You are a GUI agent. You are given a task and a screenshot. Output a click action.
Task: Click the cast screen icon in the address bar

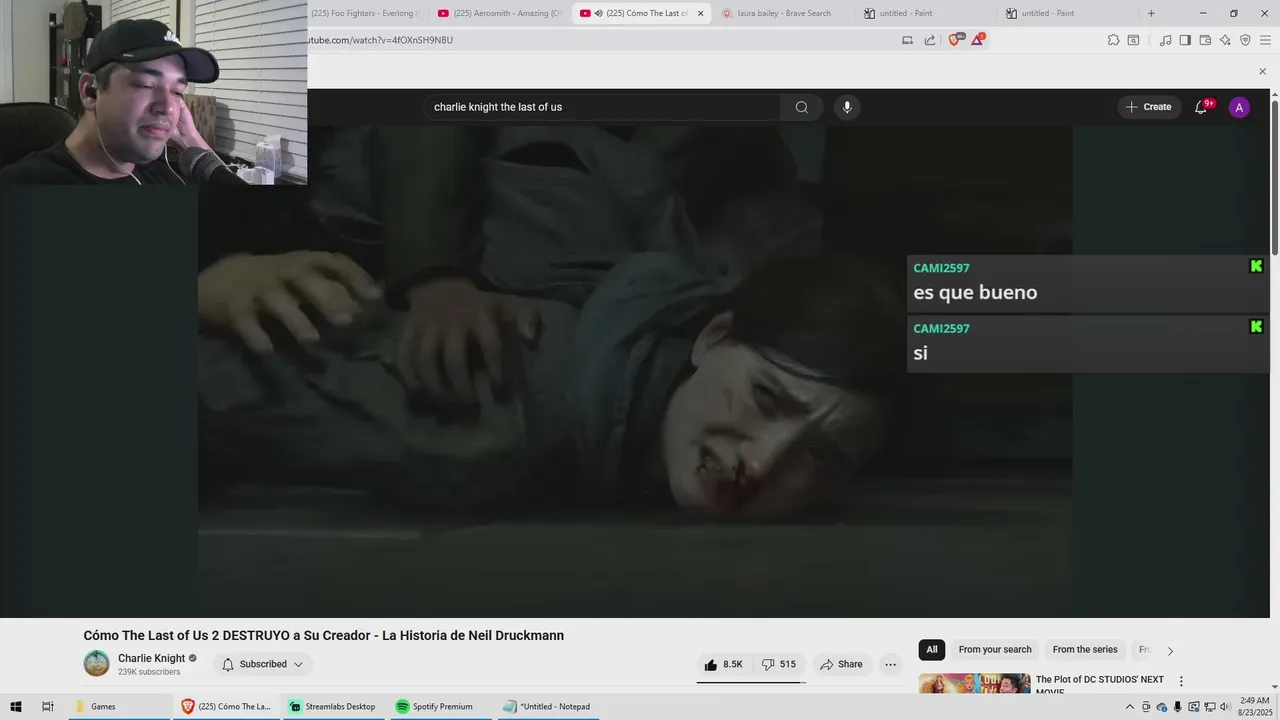[907, 40]
